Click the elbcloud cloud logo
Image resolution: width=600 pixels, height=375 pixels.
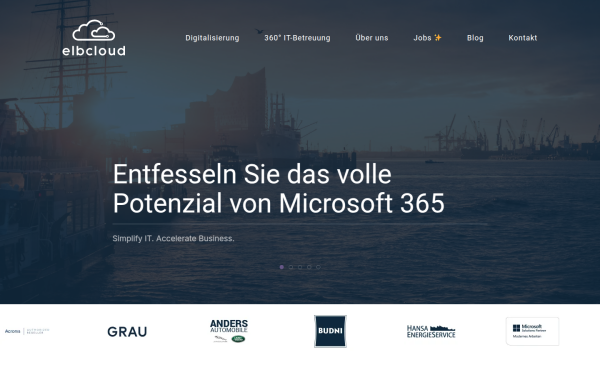pyautogui.click(x=94, y=38)
